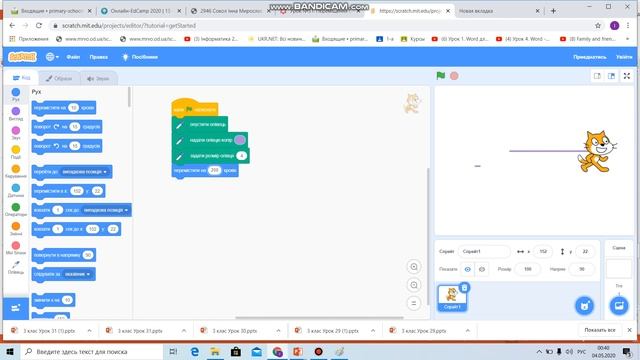The height and width of the screenshot is (360, 640).
Task: Close the downloads bar
Action: [x=629, y=330]
